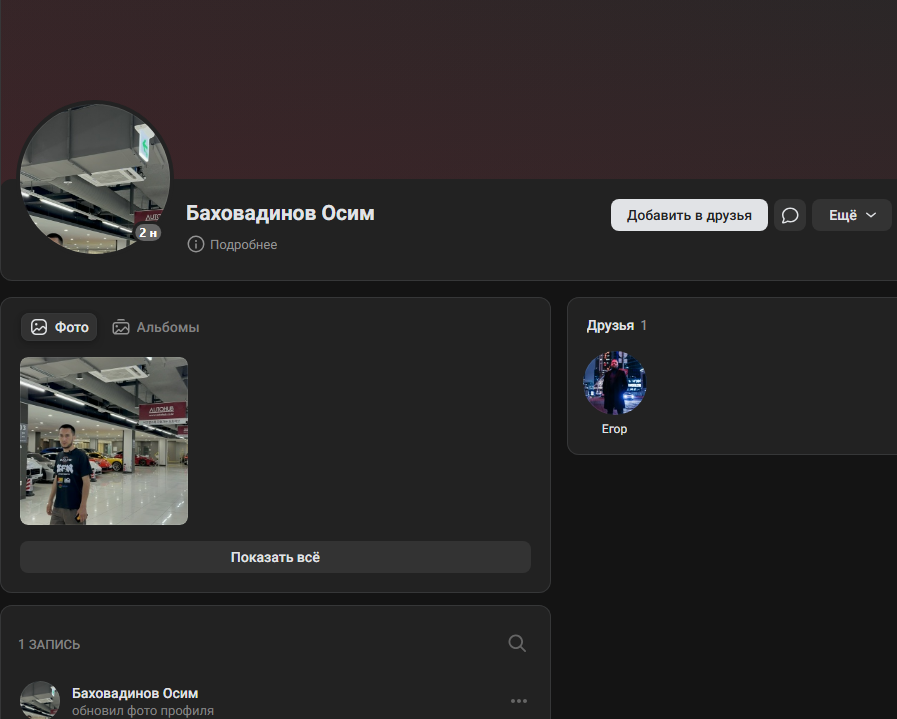
Task: Click the 1 ЗАПИСЬ posts counter
Action: (x=49, y=644)
